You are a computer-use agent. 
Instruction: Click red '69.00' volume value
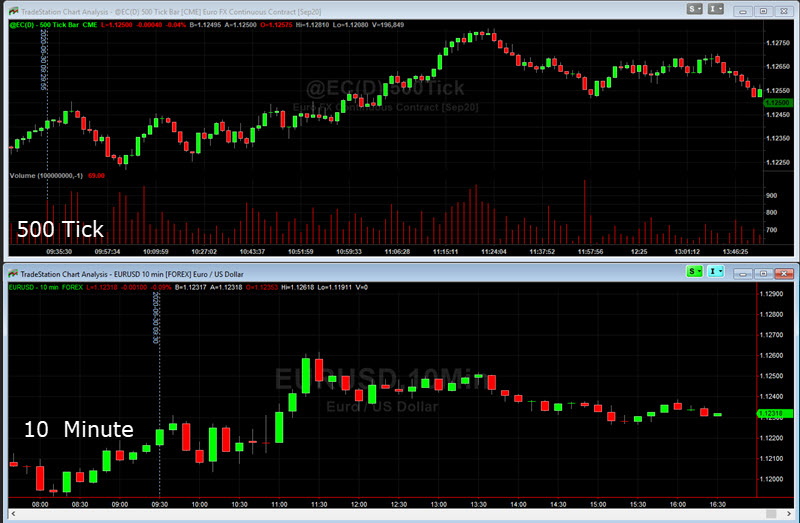point(96,176)
